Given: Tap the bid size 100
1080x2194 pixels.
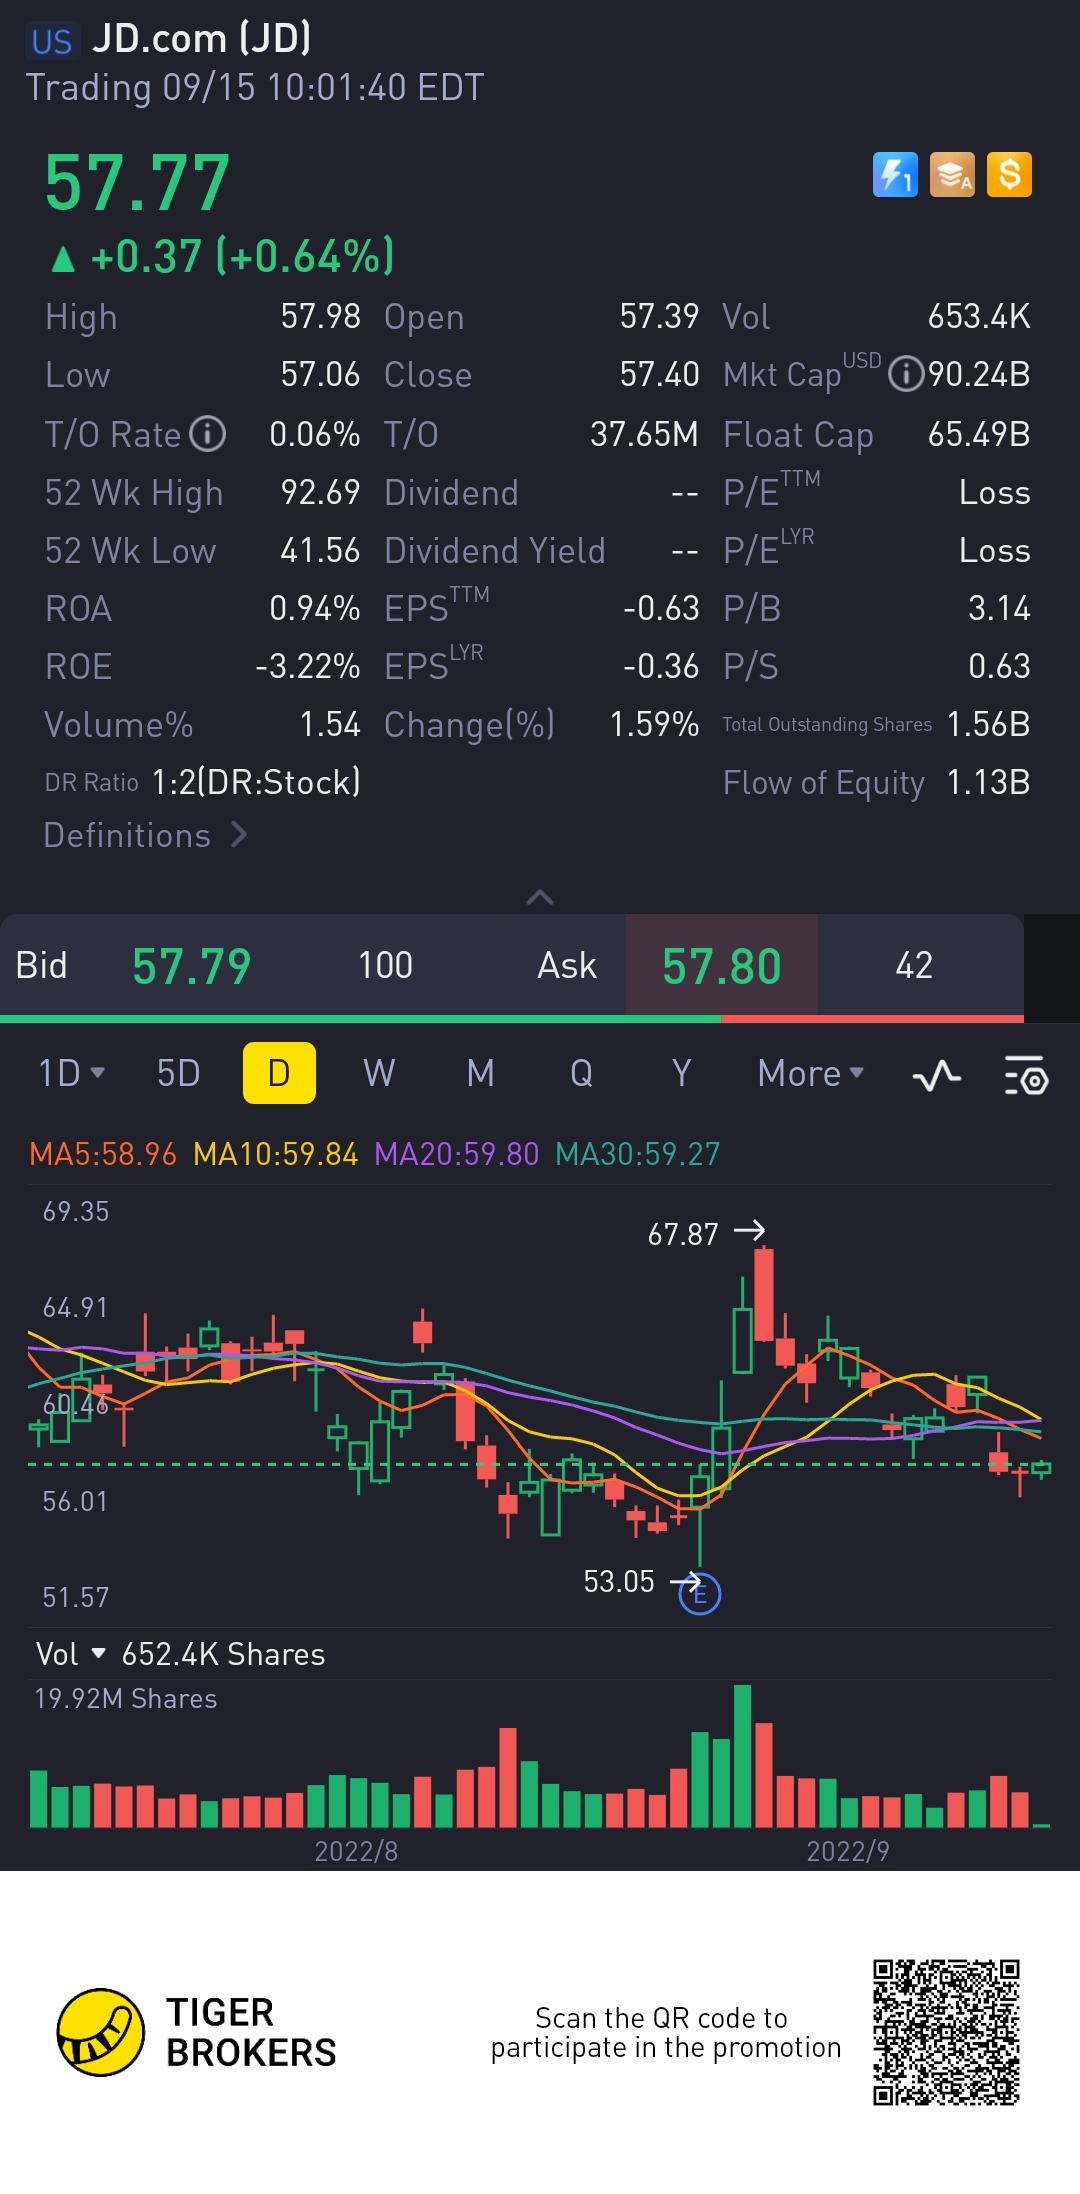Looking at the screenshot, I should (385, 965).
